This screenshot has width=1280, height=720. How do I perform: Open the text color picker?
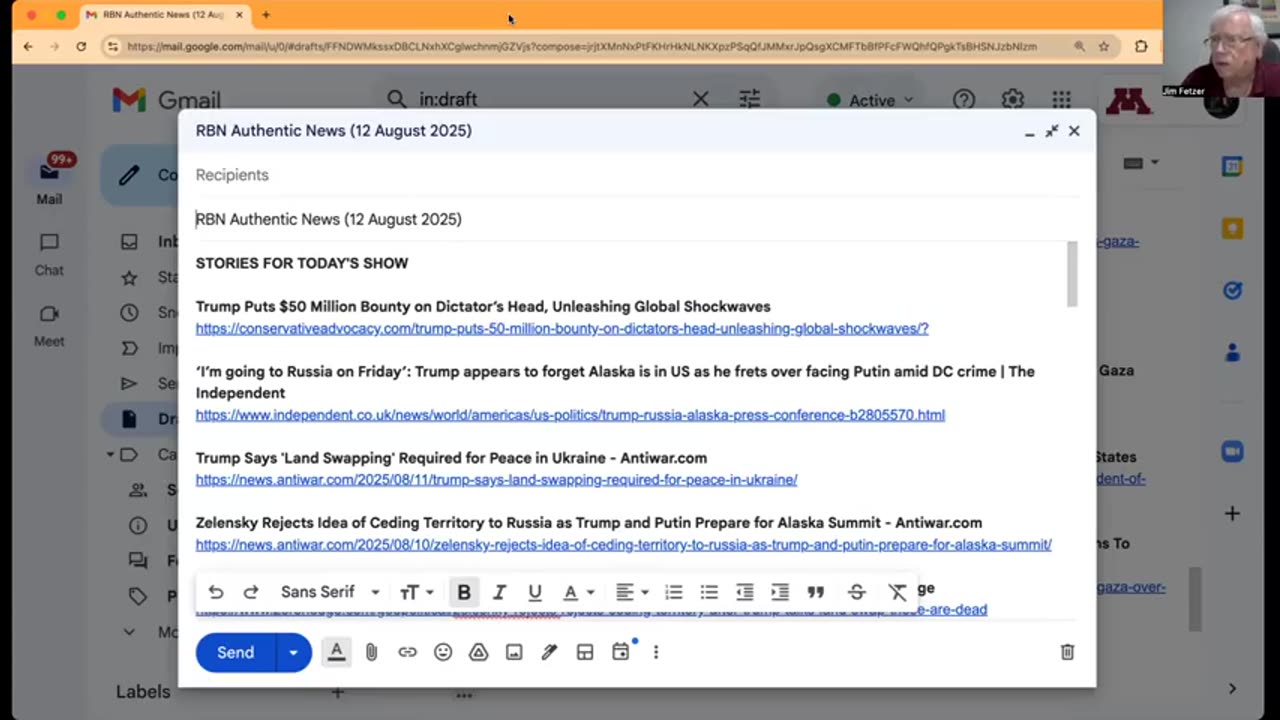578,592
